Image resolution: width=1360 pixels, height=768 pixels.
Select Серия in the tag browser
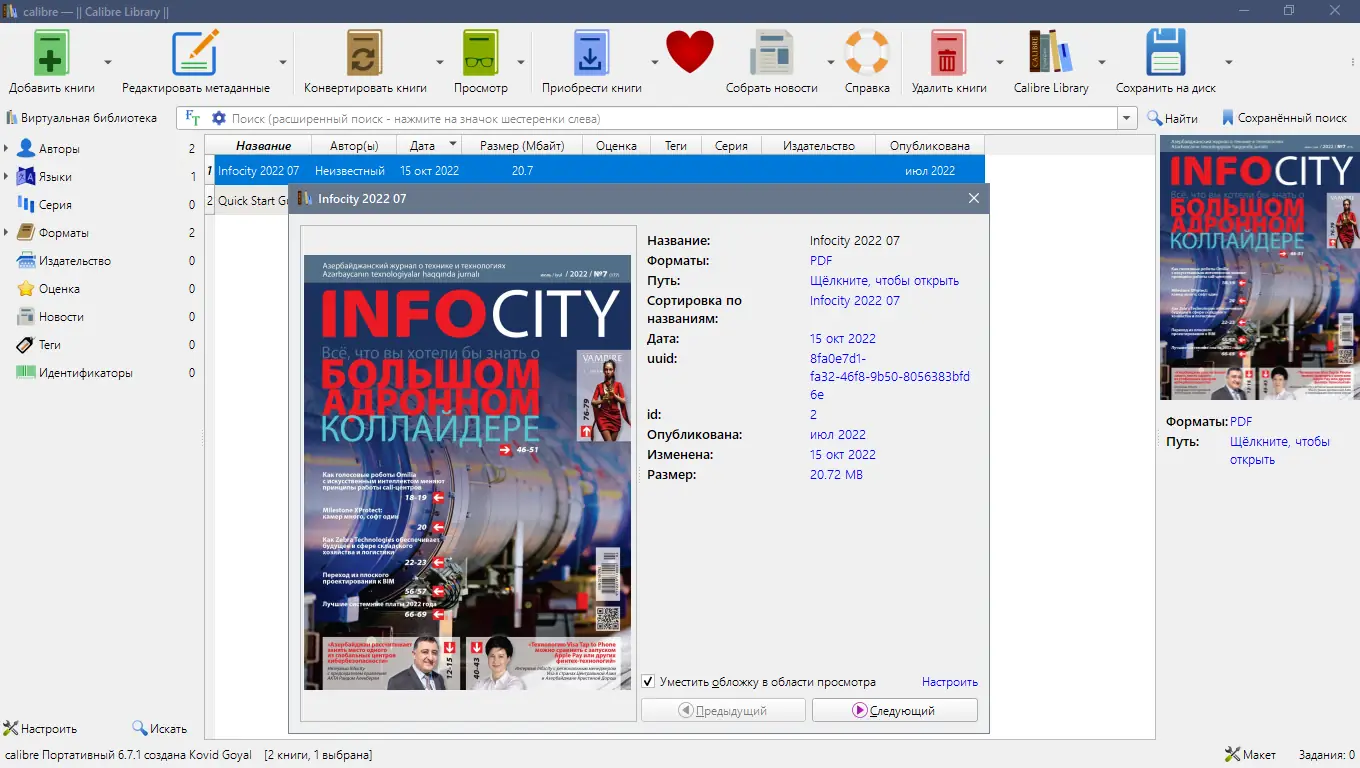[x=55, y=205]
